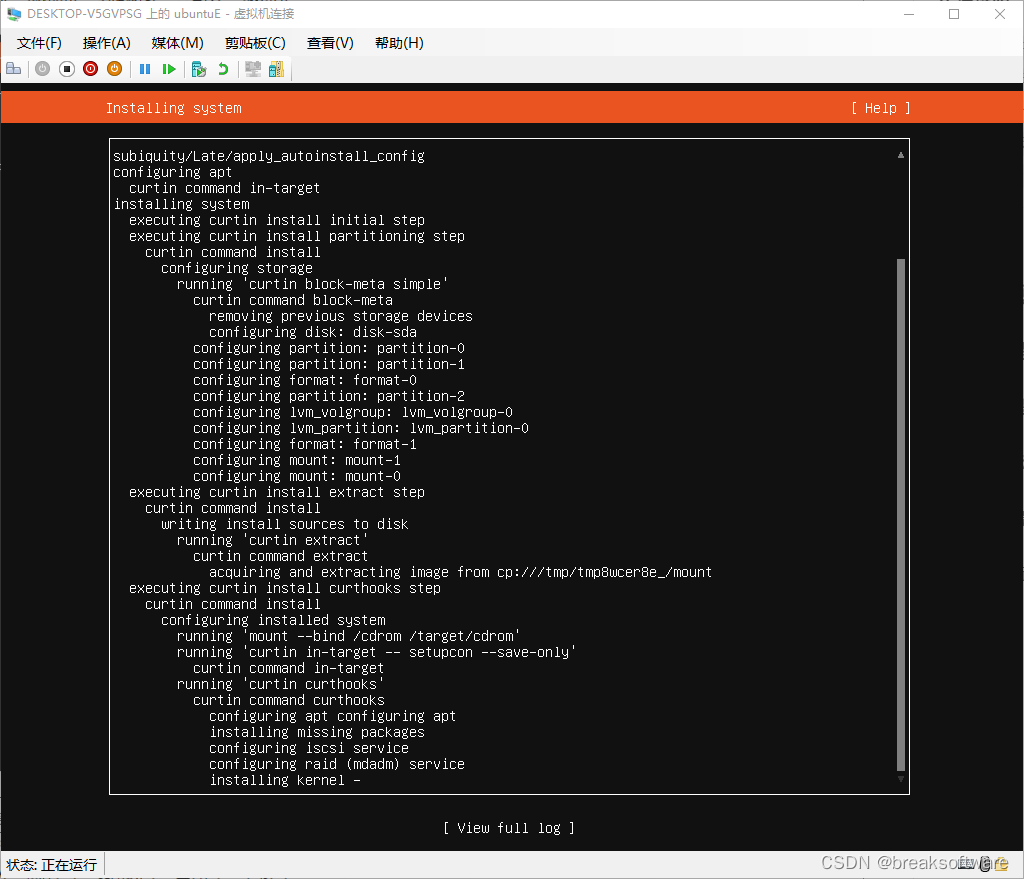This screenshot has height=879, width=1024.
Task: Open the 剪贴板(C) menu
Action: pos(255,43)
